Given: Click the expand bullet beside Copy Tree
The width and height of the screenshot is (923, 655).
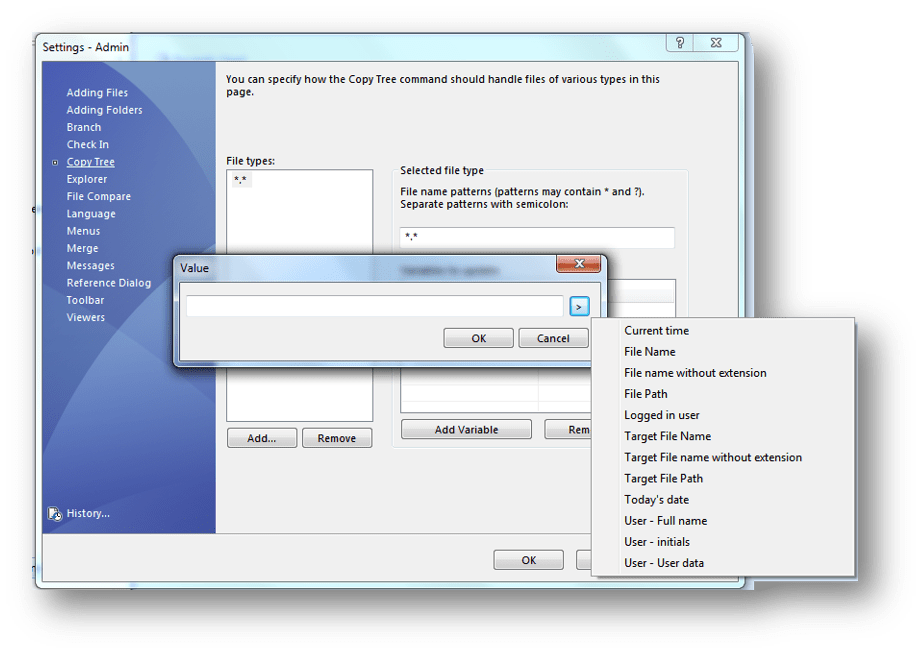Looking at the screenshot, I should 55,162.
